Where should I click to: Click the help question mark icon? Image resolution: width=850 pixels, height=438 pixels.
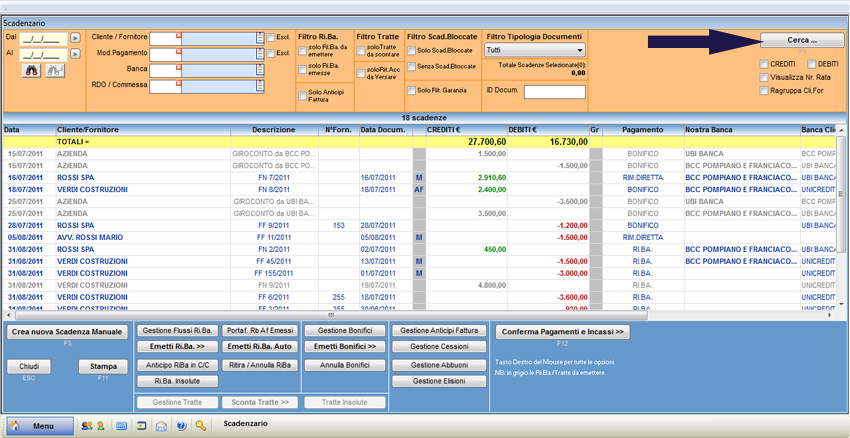tap(182, 426)
